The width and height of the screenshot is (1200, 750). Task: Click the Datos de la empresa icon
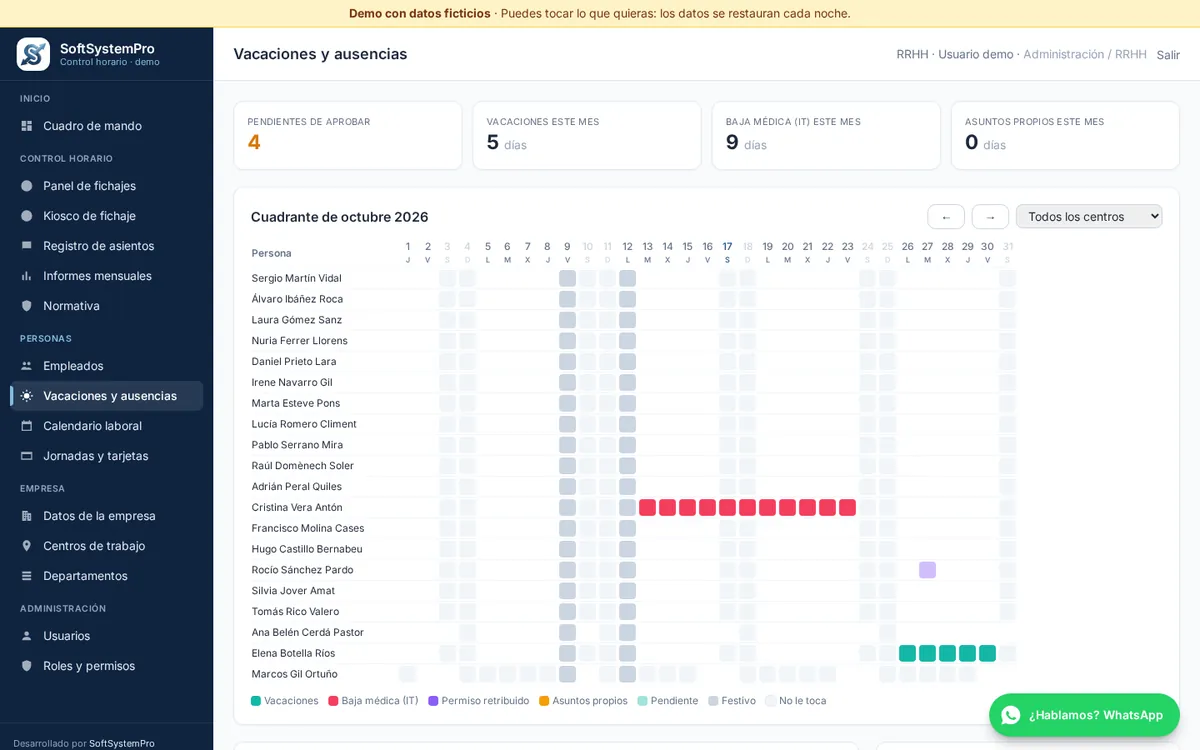point(27,516)
